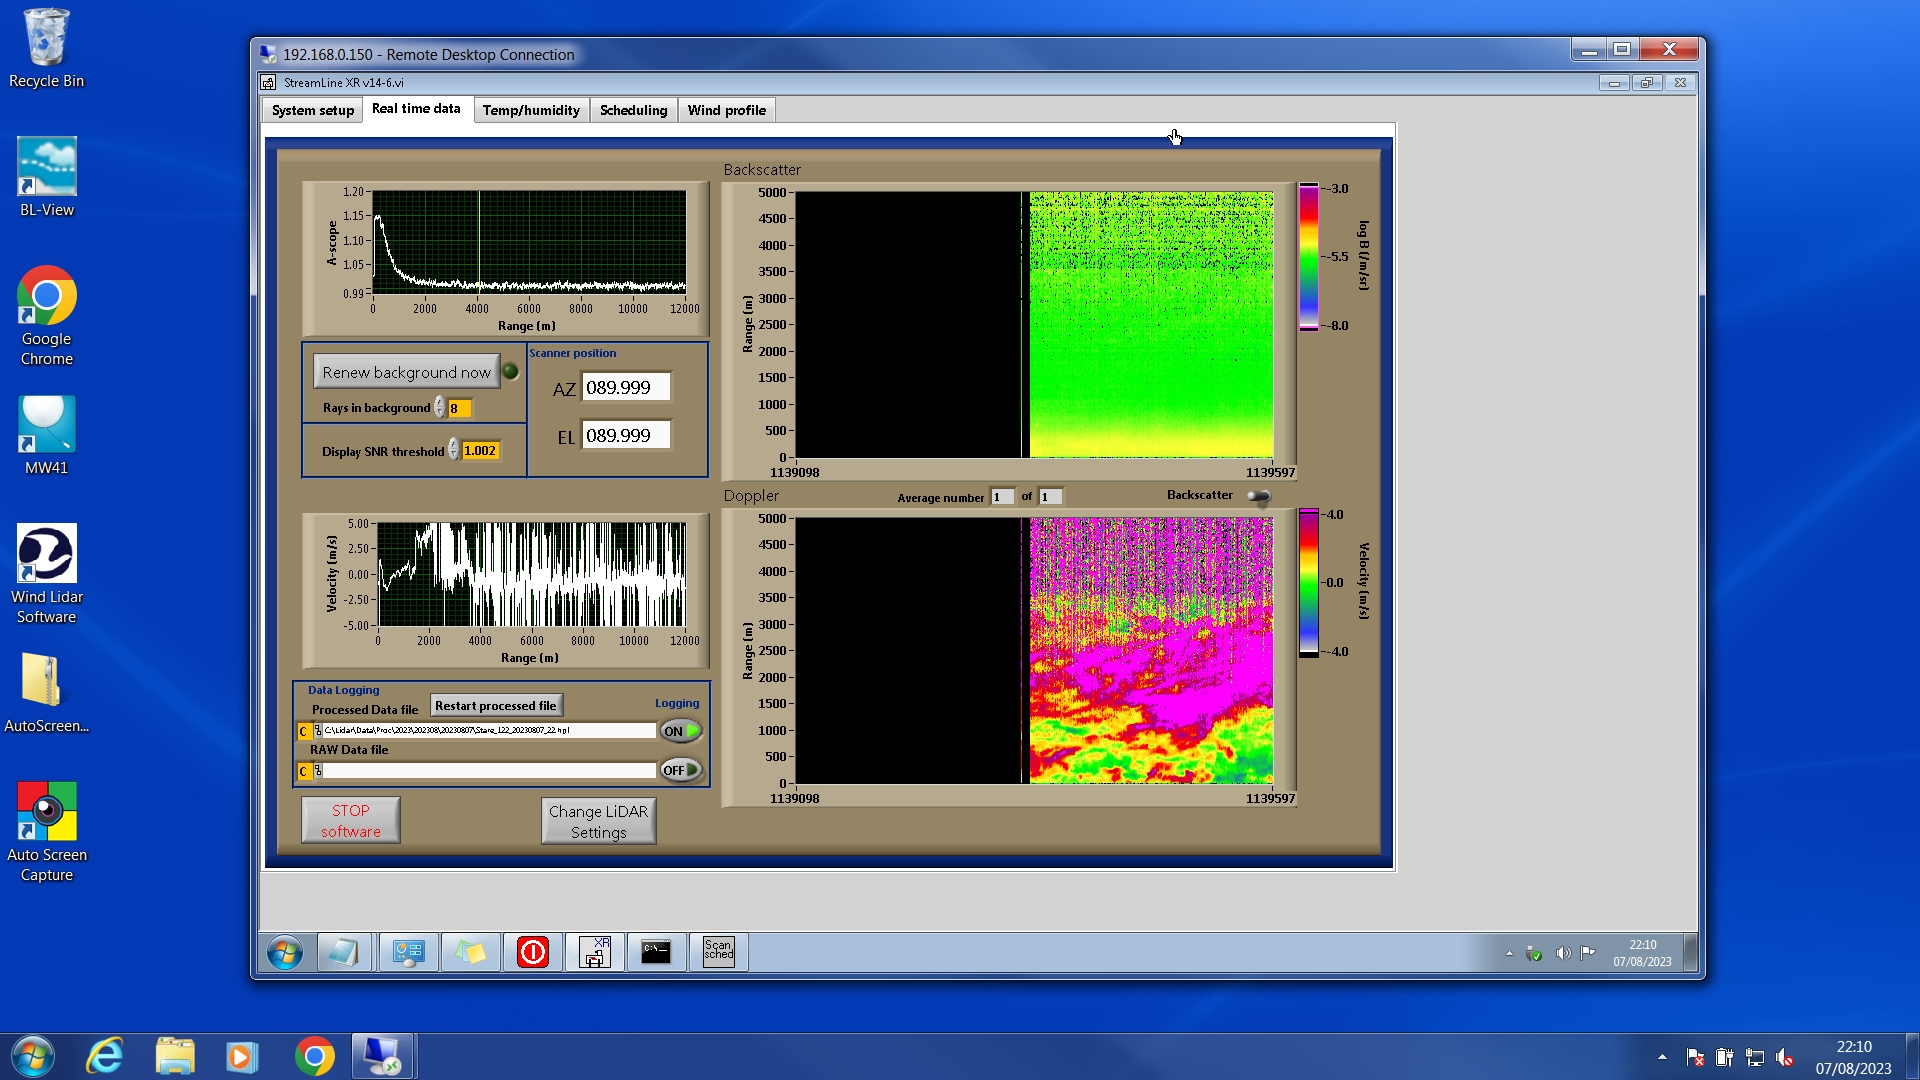Click Rays in background stepper arrows
The height and width of the screenshot is (1080, 1920).
pos(440,408)
